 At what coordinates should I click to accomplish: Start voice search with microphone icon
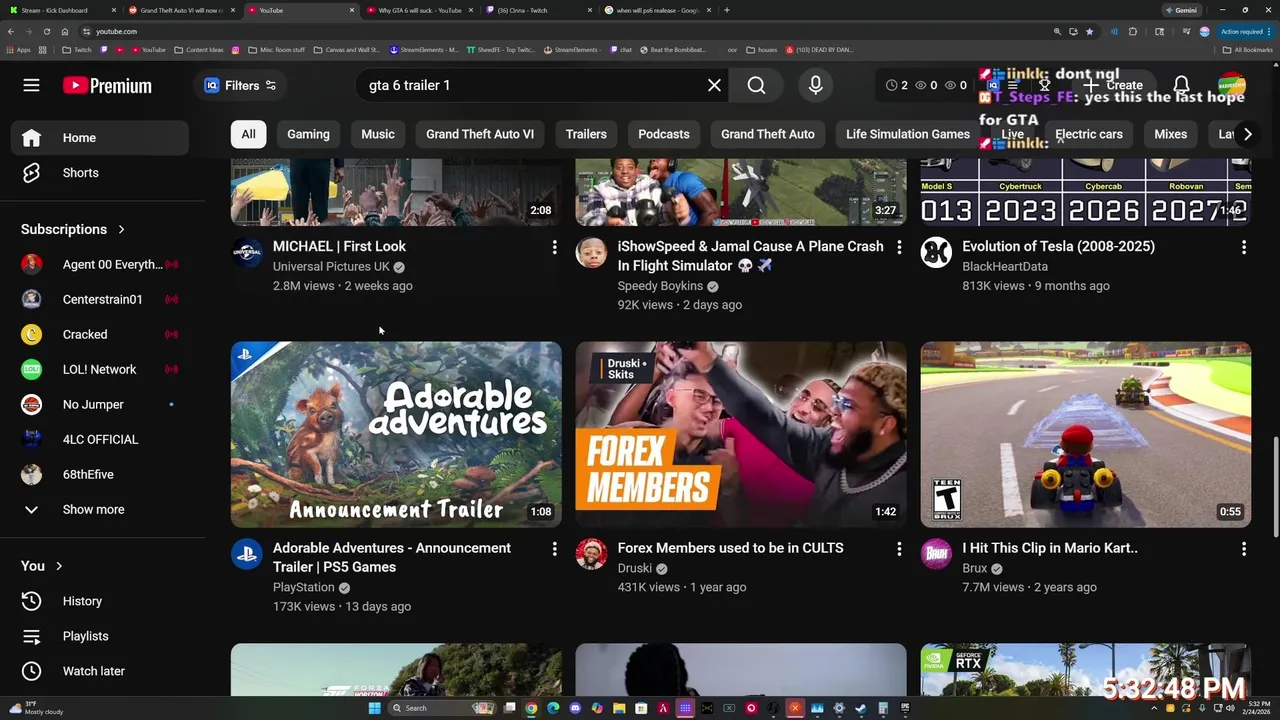click(x=816, y=85)
